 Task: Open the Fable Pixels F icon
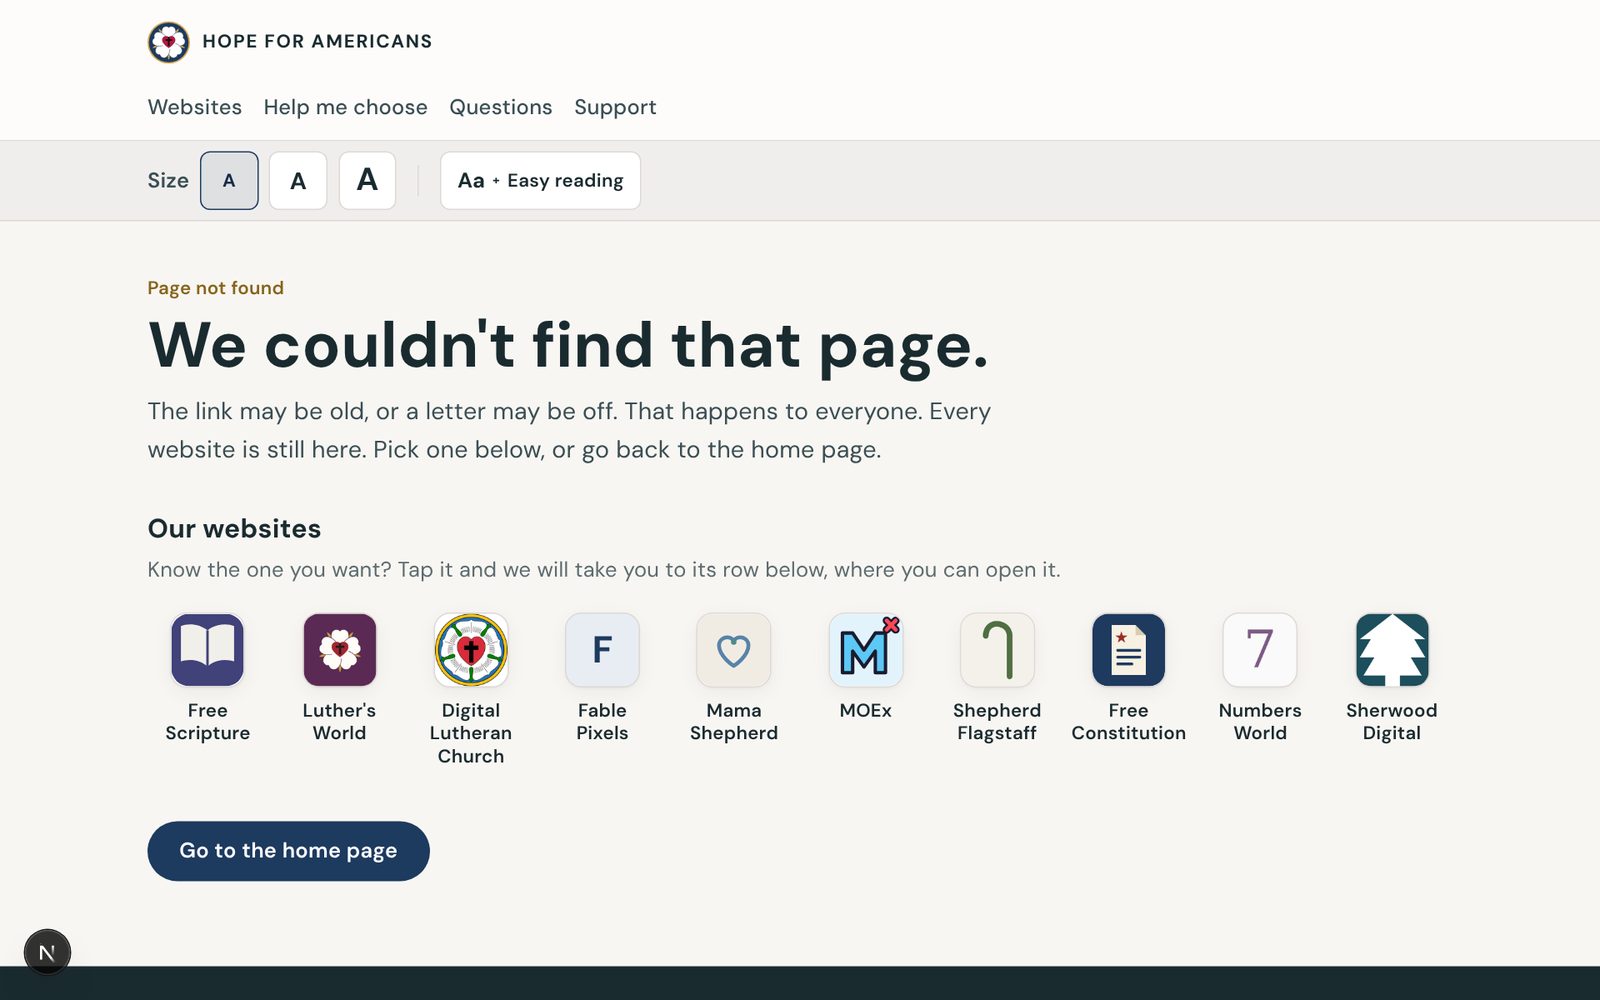[602, 650]
